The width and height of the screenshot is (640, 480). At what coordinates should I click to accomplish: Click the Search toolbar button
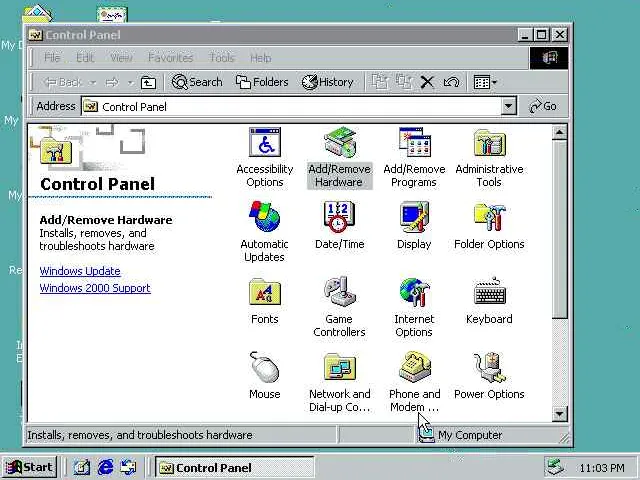[x=197, y=82]
